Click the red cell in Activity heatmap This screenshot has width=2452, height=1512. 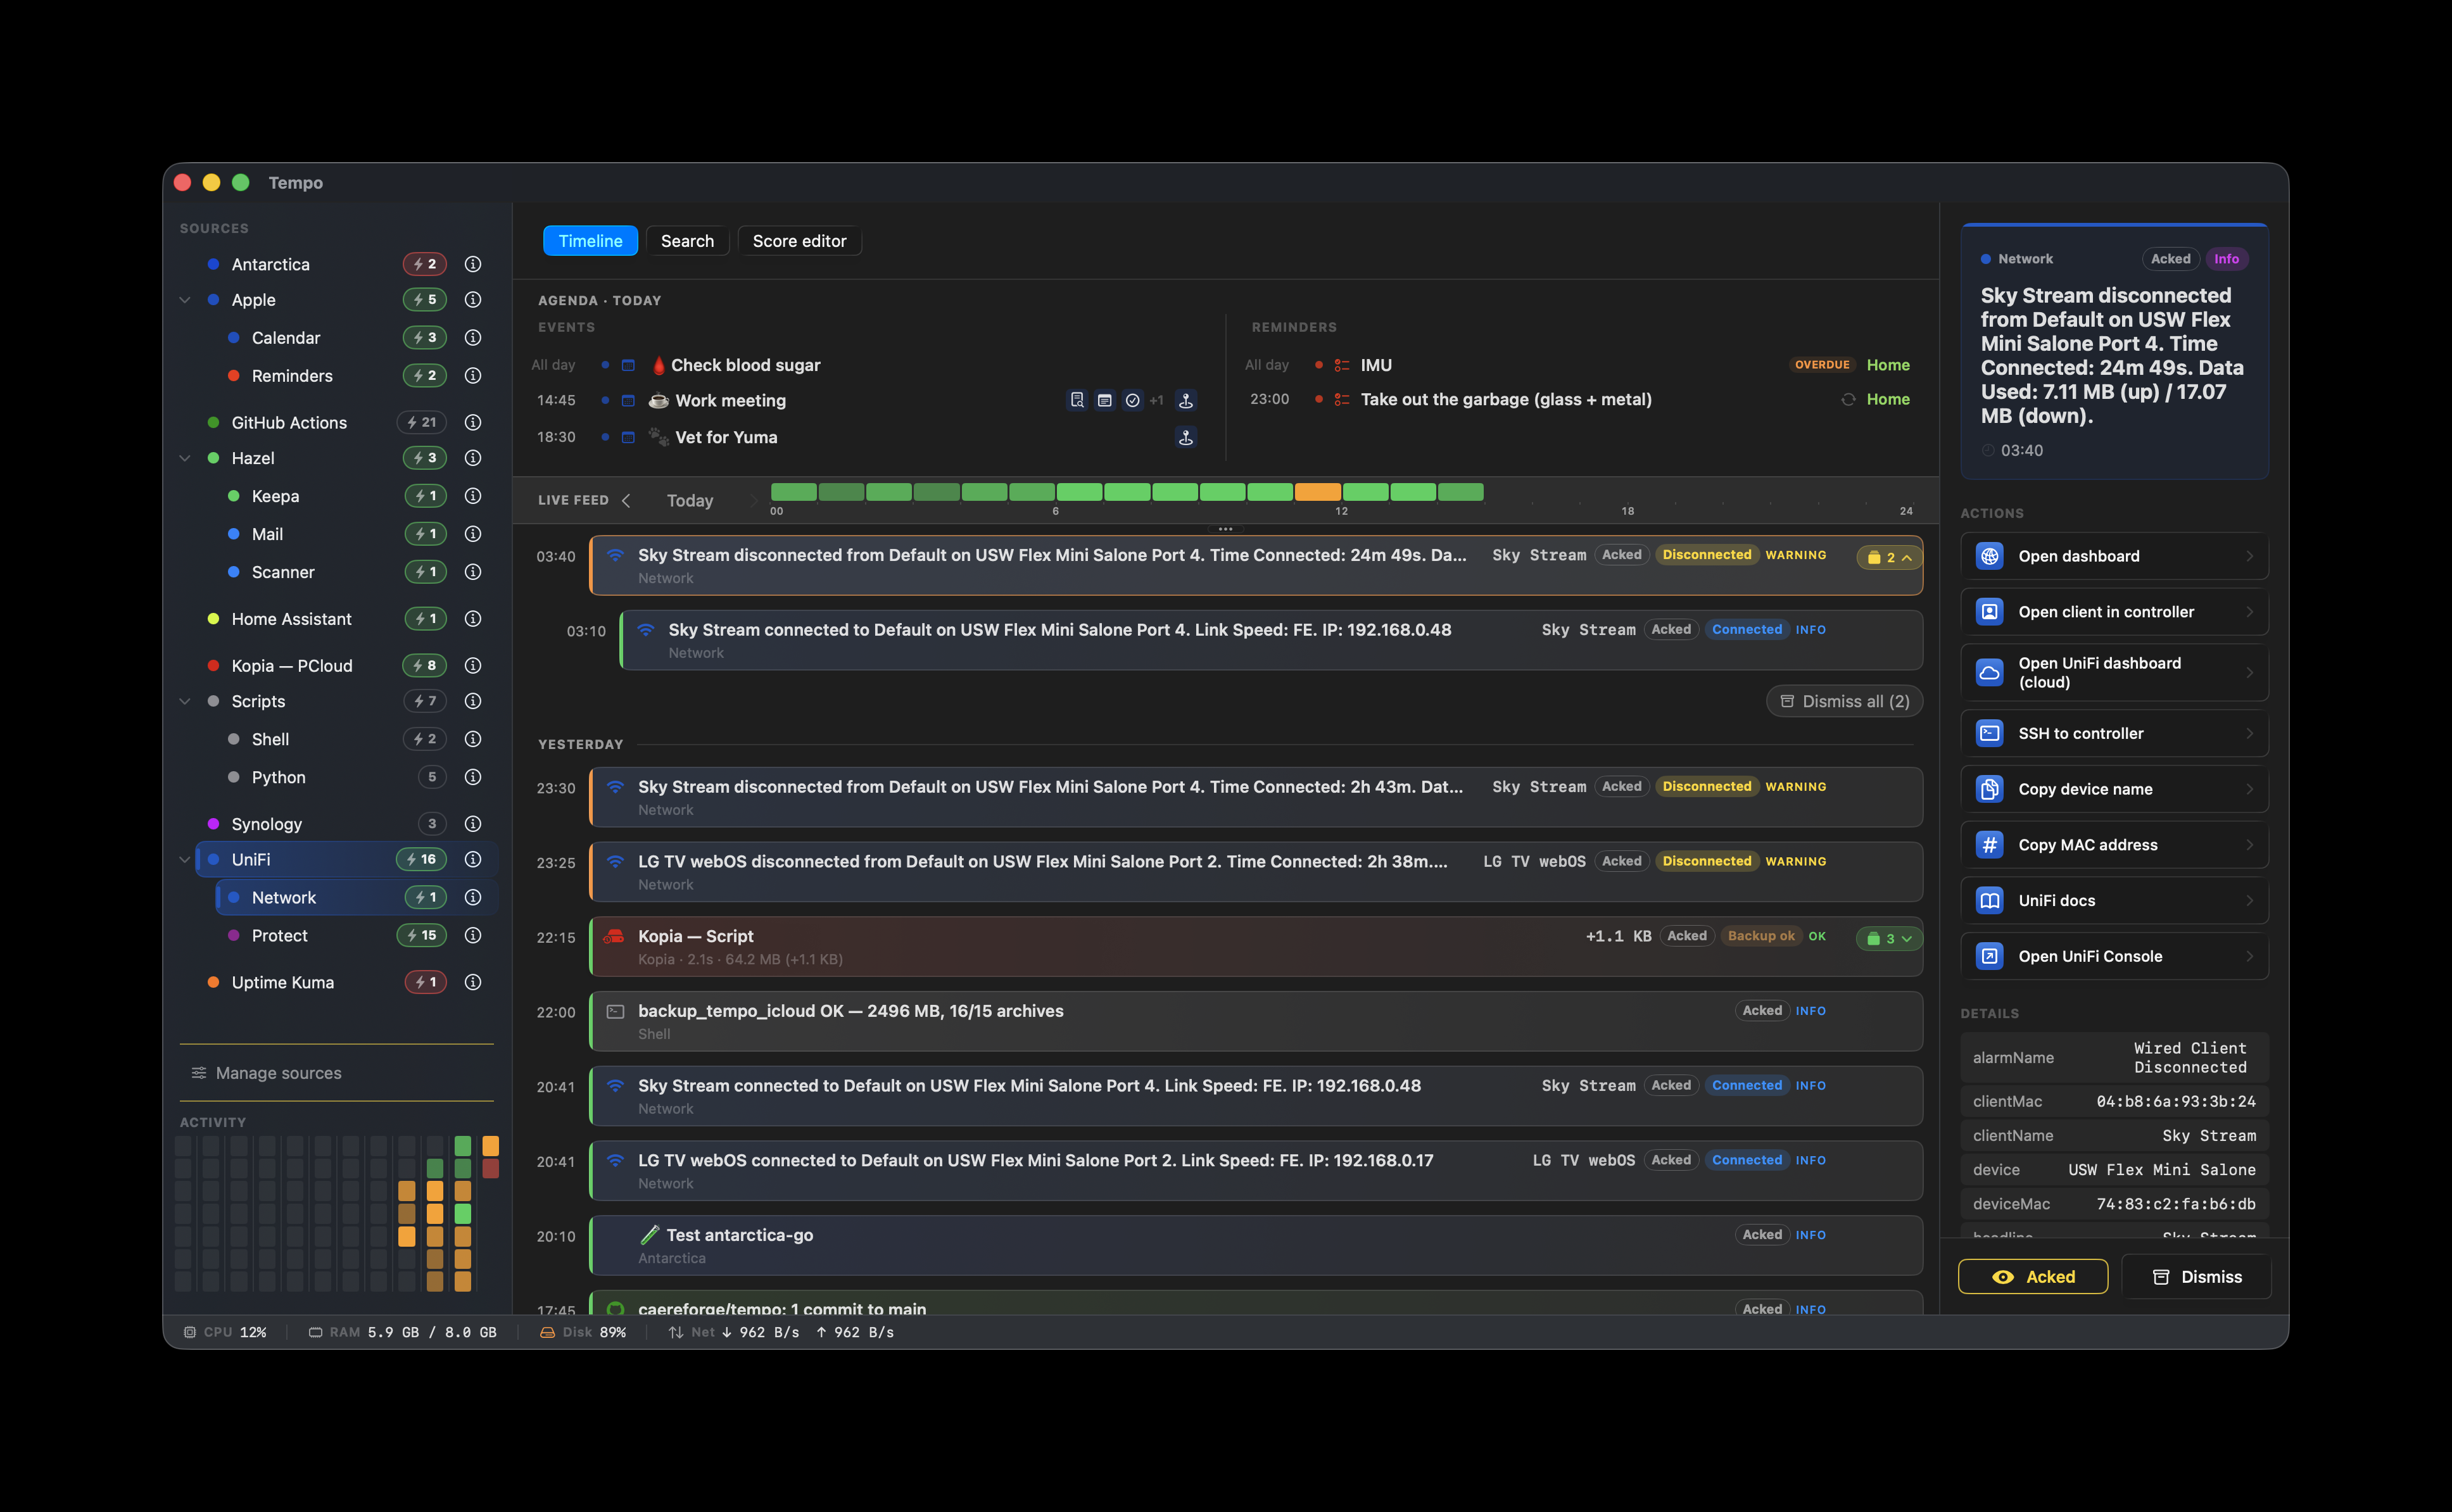(x=490, y=1168)
